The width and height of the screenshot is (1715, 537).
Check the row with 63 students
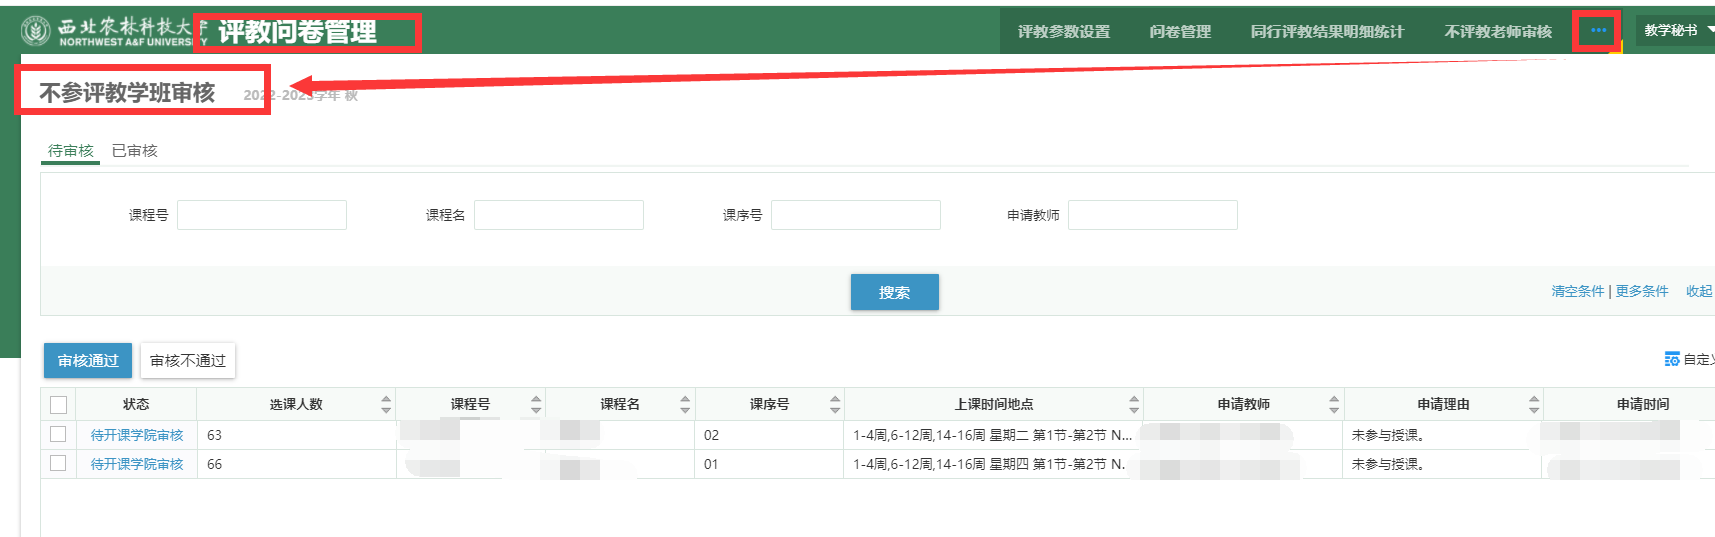pos(59,434)
